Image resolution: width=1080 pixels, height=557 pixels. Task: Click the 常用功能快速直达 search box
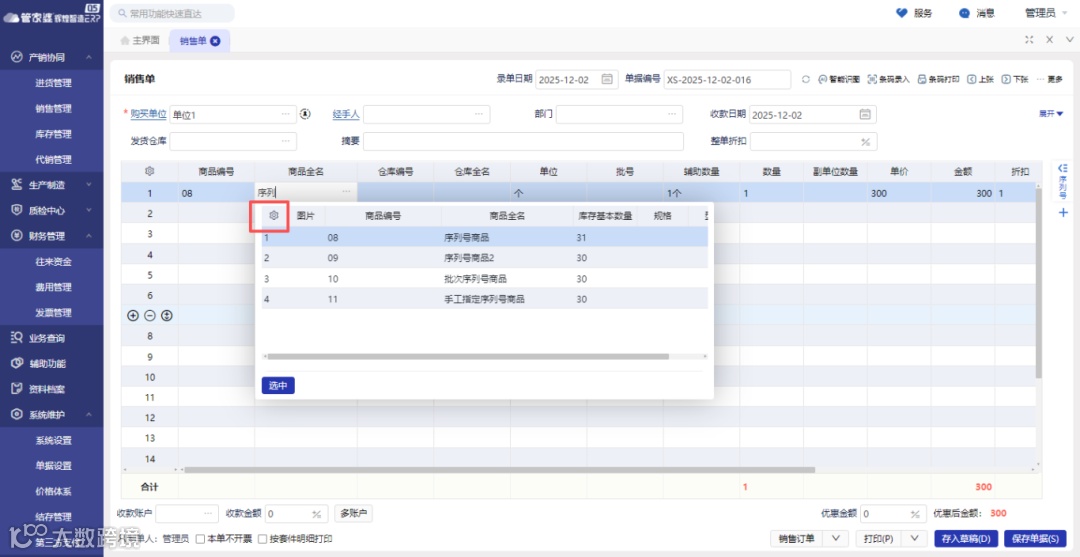click(x=172, y=12)
